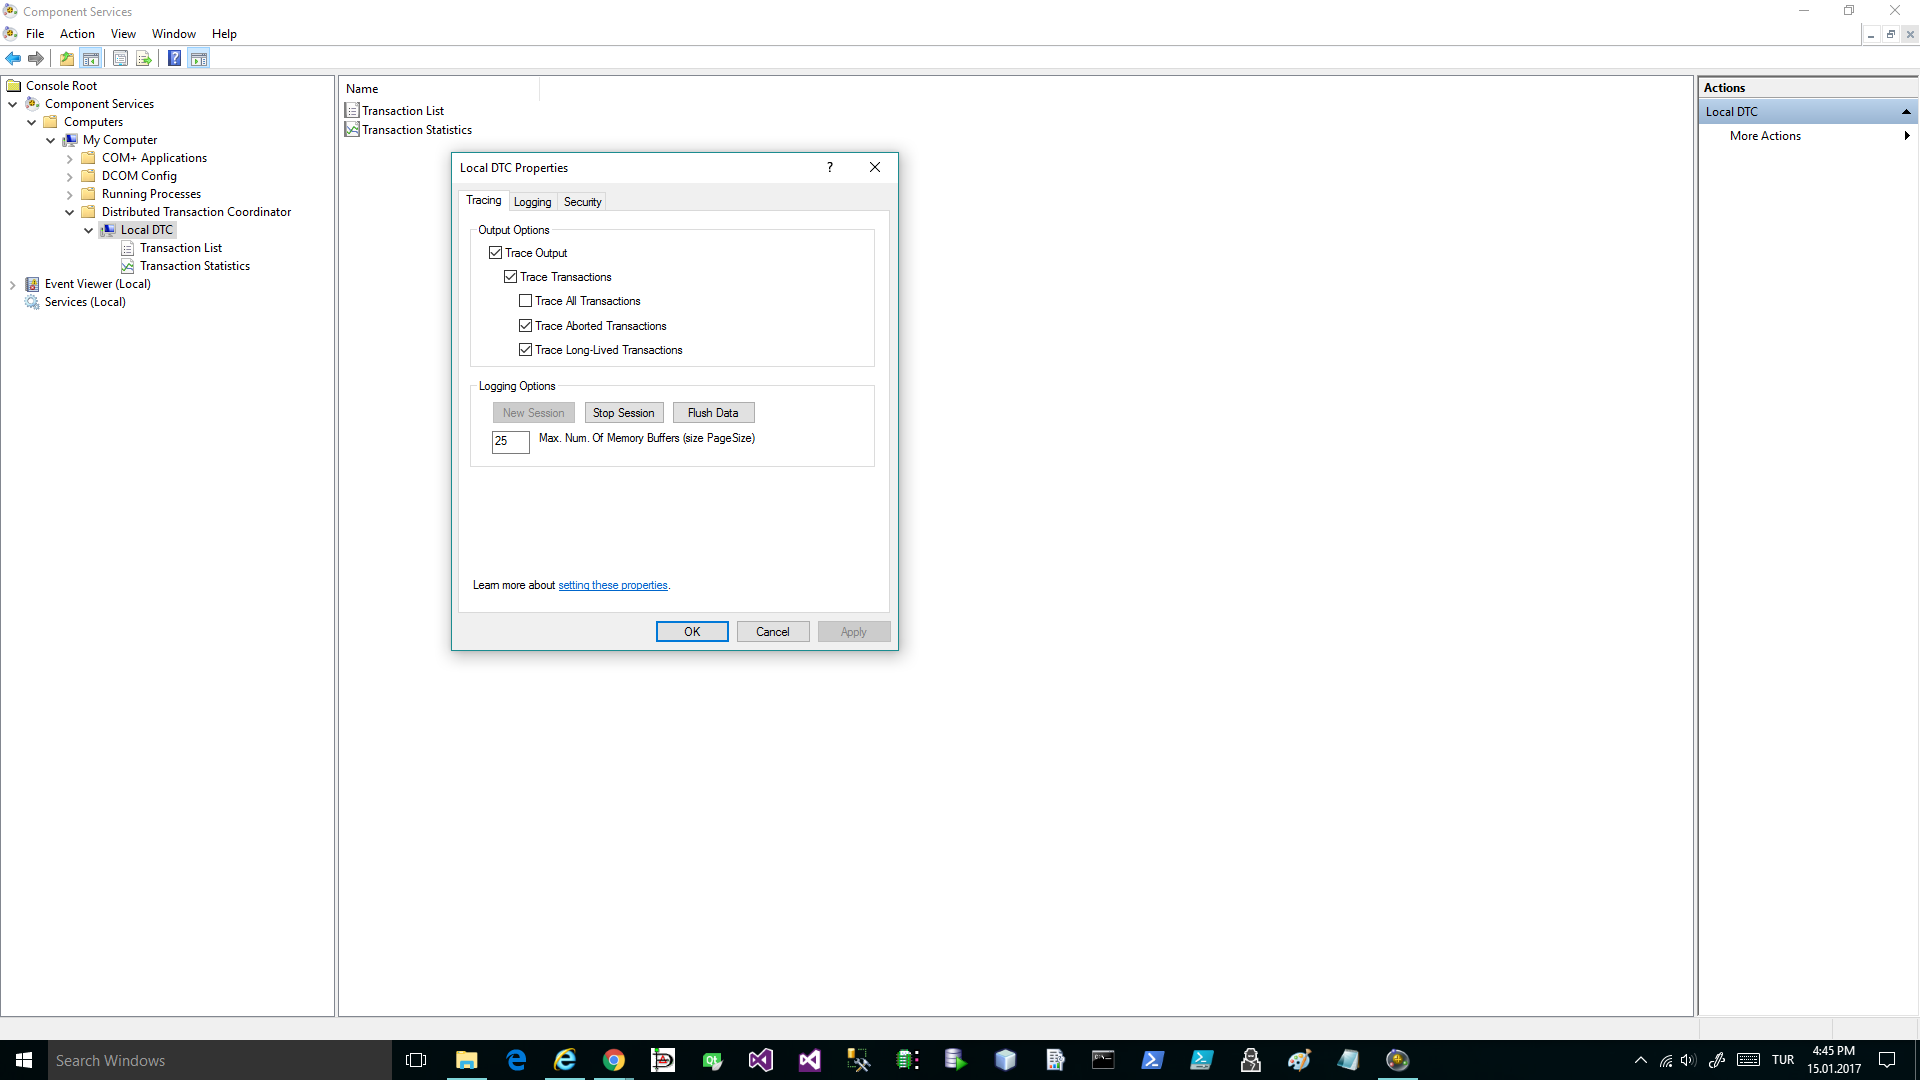Enable Trace All Transactions checkbox

[526, 301]
